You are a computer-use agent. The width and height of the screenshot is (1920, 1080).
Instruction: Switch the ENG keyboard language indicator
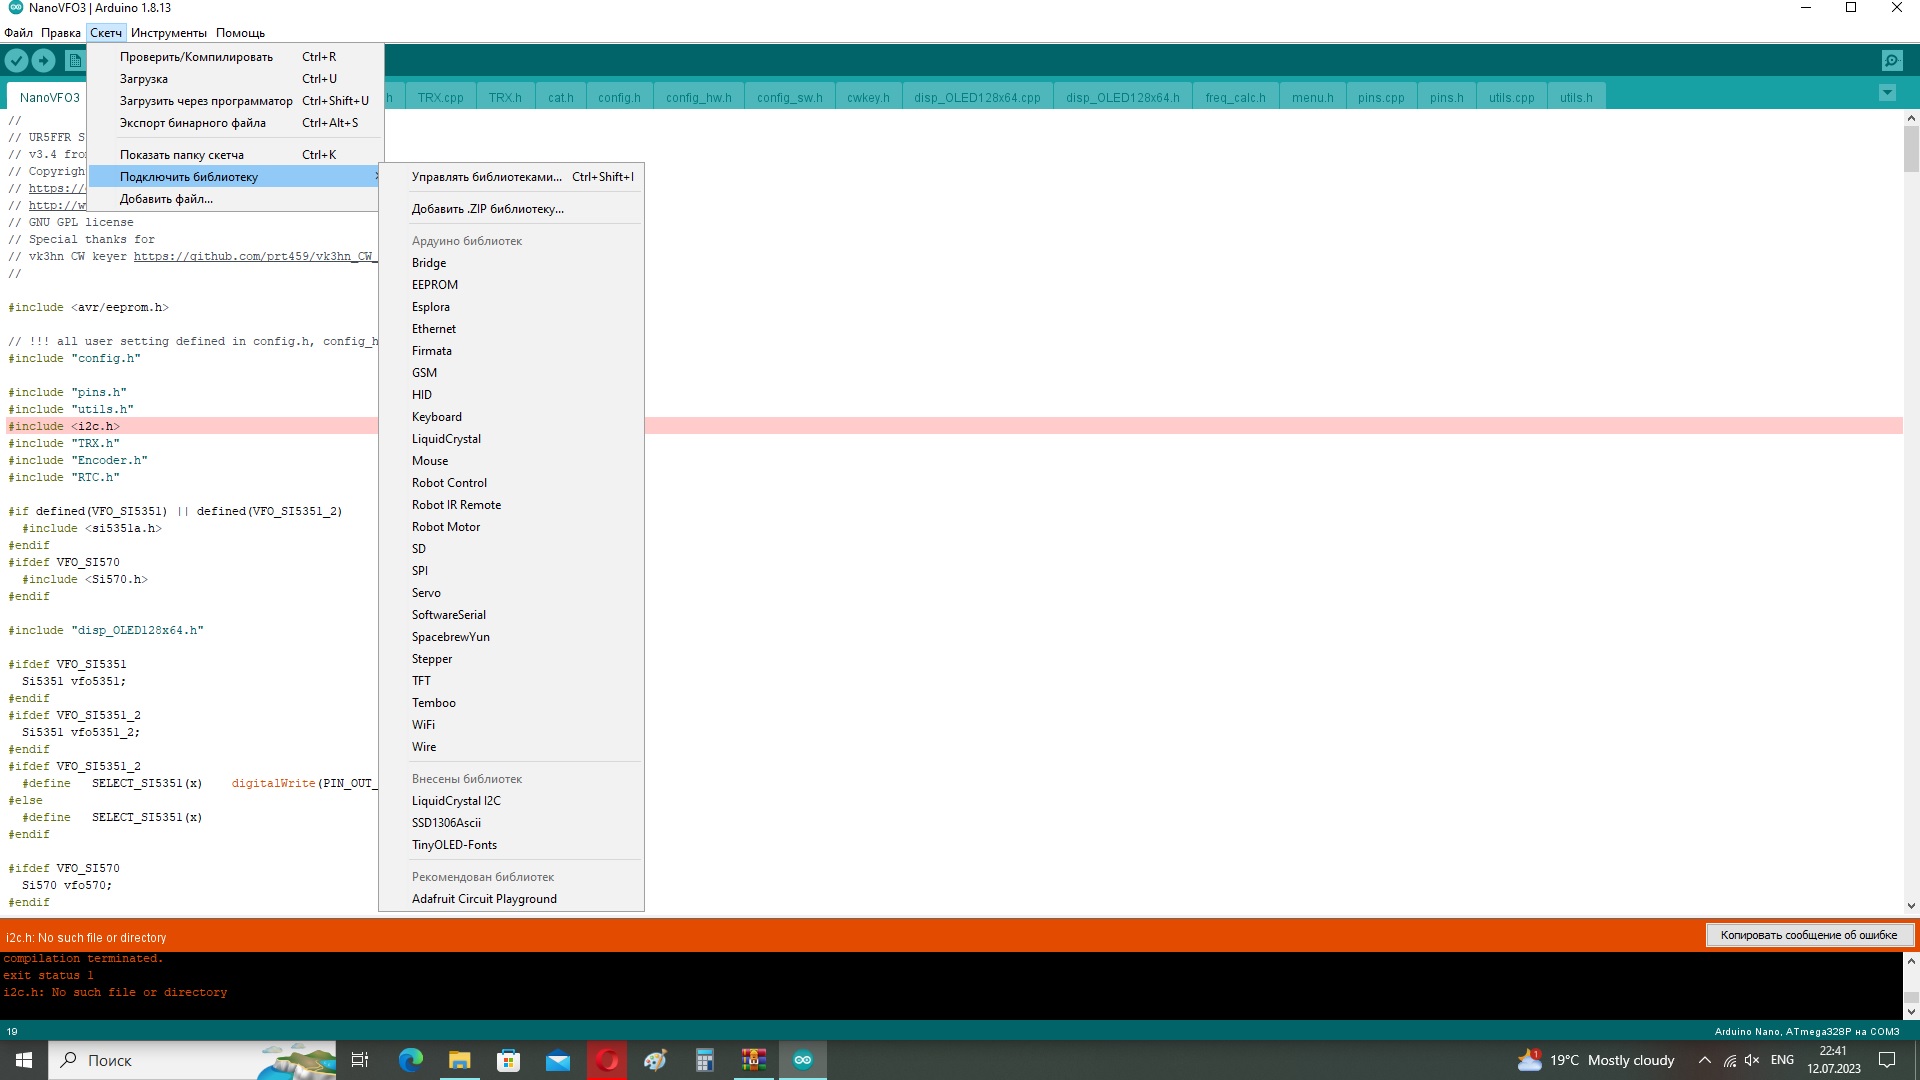pyautogui.click(x=1782, y=1060)
